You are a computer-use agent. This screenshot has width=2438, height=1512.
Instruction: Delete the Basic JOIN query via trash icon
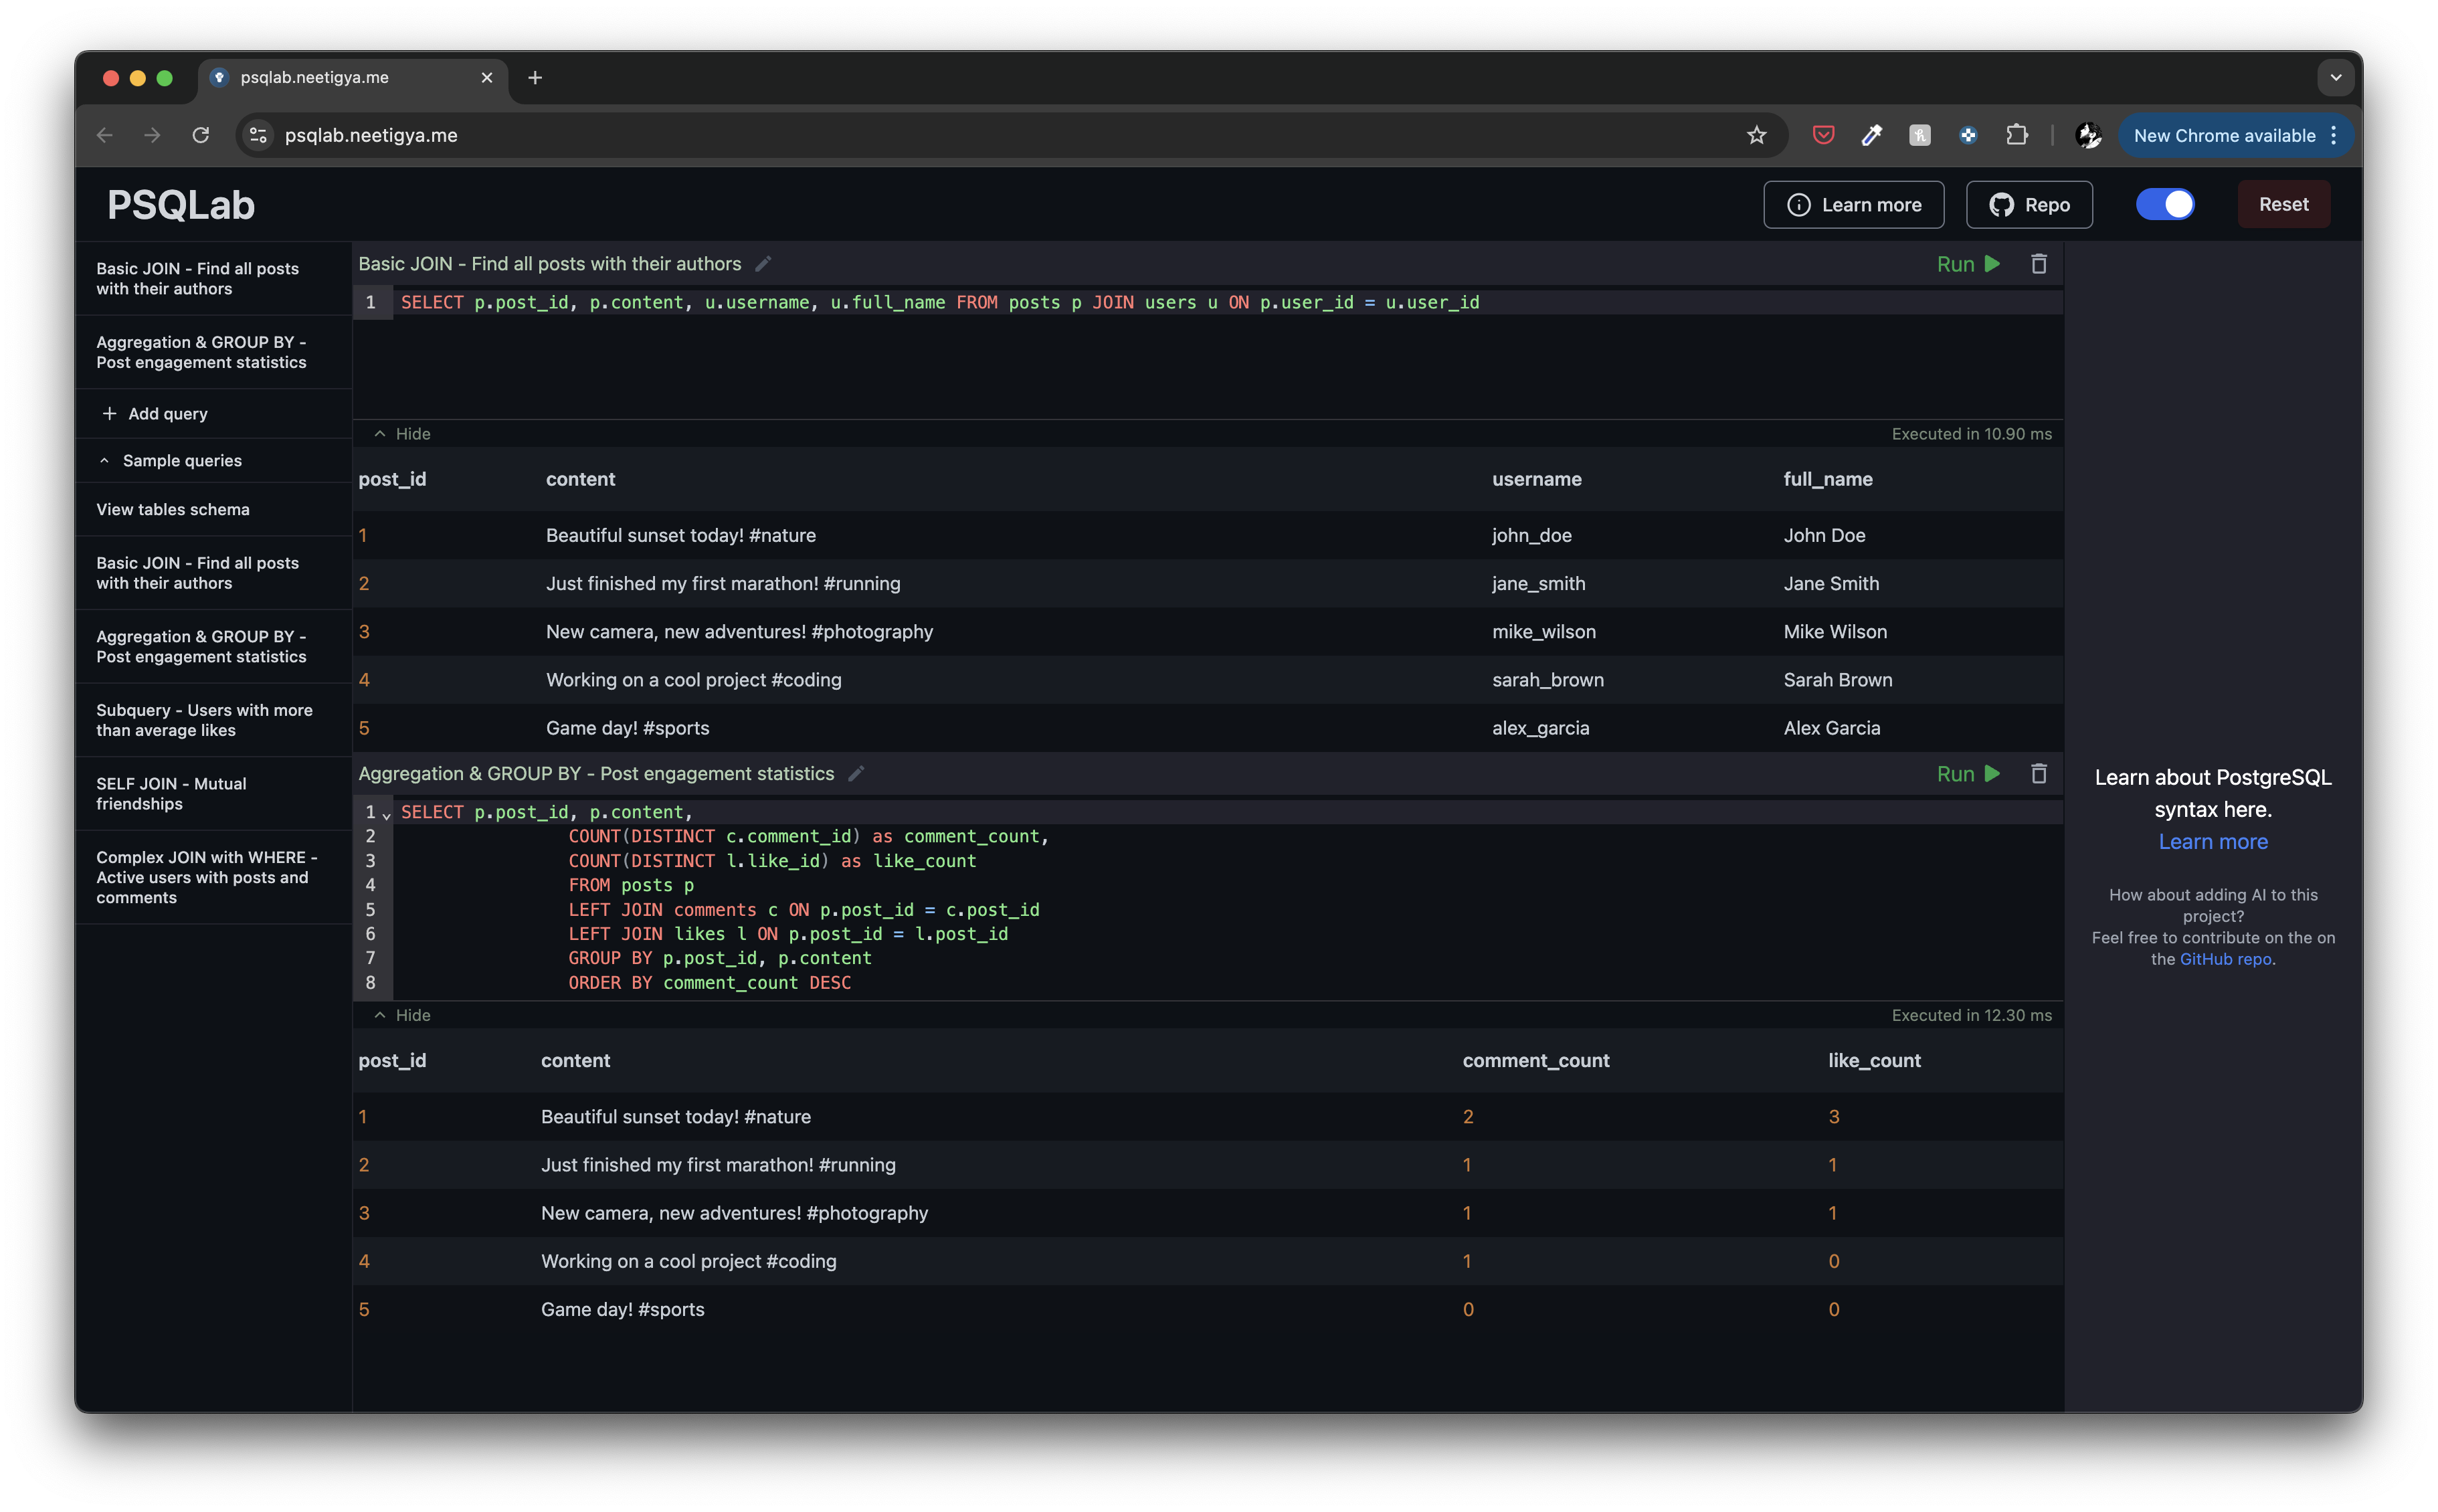point(2038,264)
